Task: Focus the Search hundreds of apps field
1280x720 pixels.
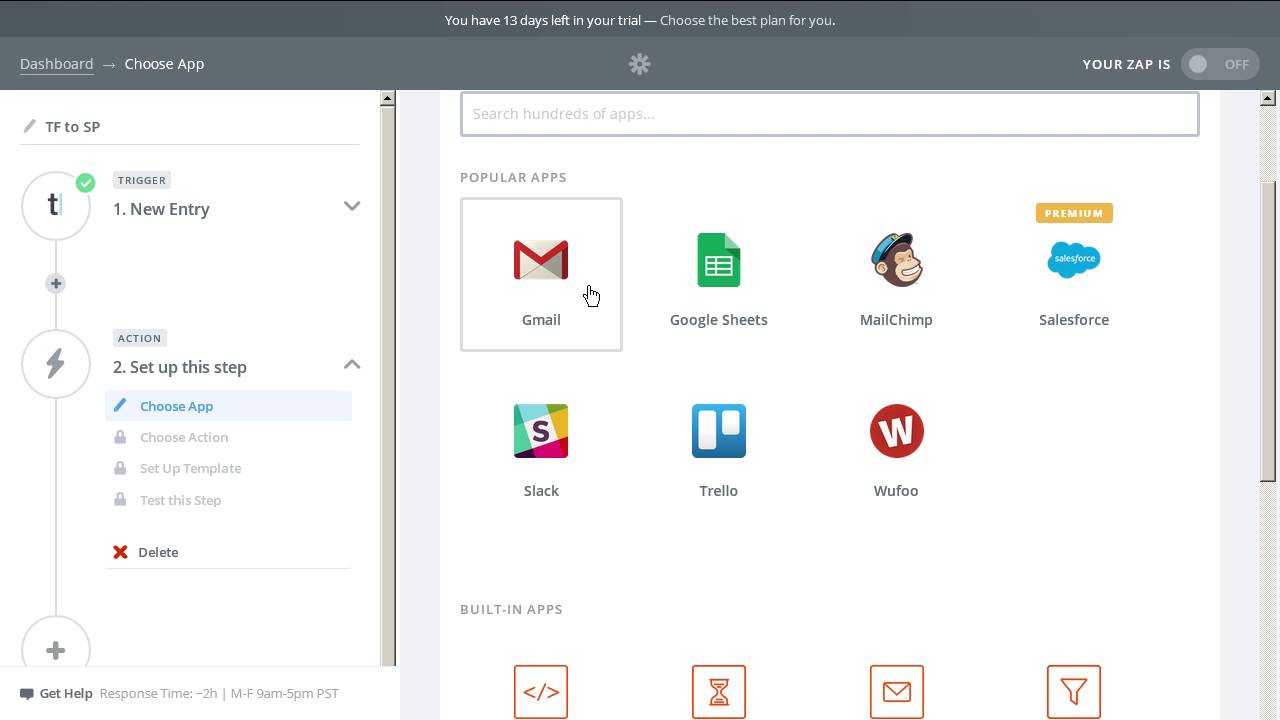Action: click(830, 114)
